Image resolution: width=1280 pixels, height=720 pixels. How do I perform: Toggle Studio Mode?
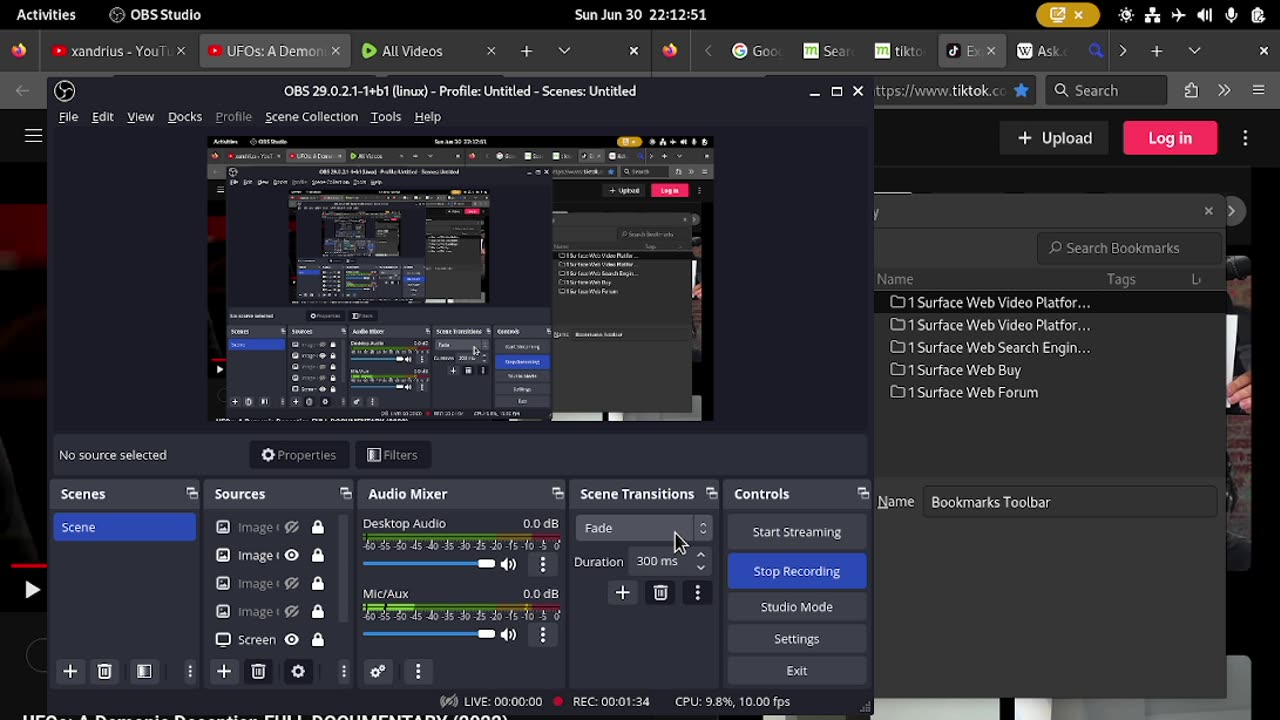point(796,607)
